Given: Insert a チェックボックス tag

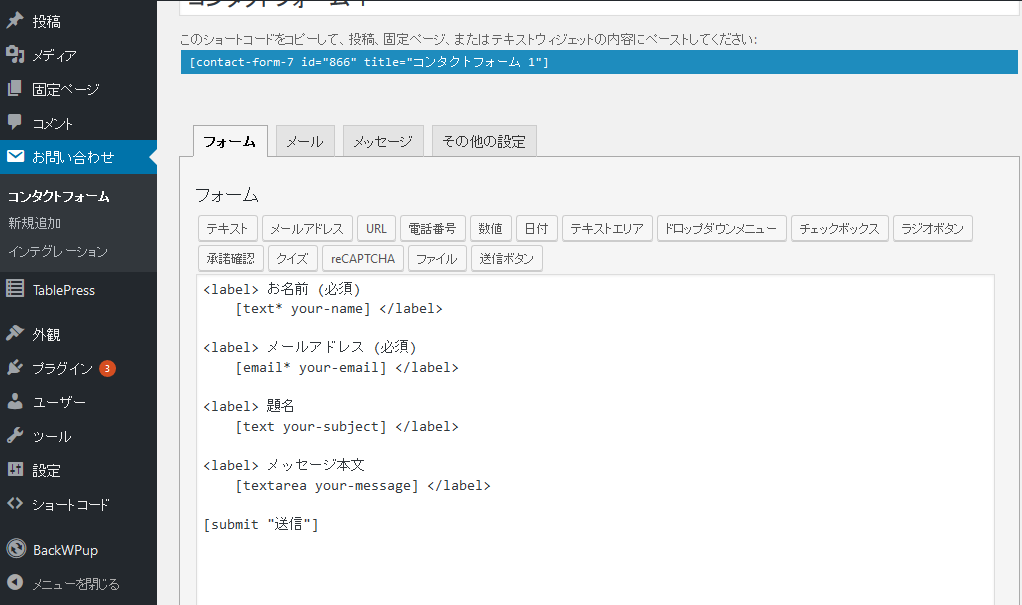Looking at the screenshot, I should coord(839,229).
